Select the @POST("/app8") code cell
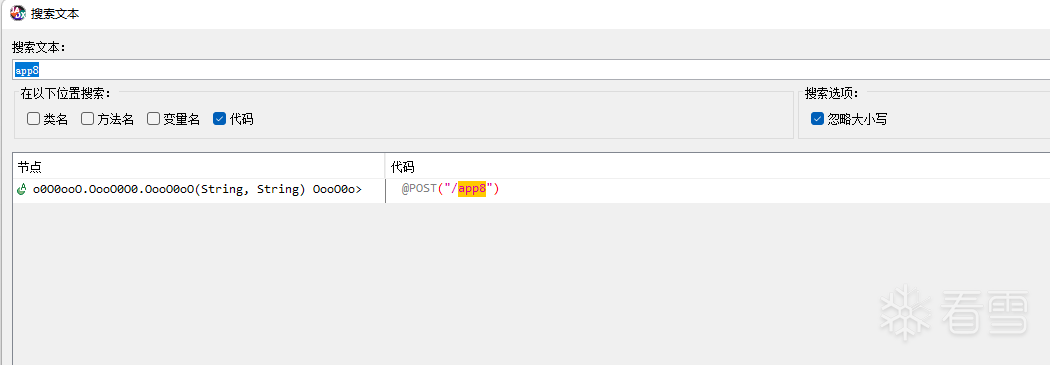The width and height of the screenshot is (1050, 365). tap(451, 190)
